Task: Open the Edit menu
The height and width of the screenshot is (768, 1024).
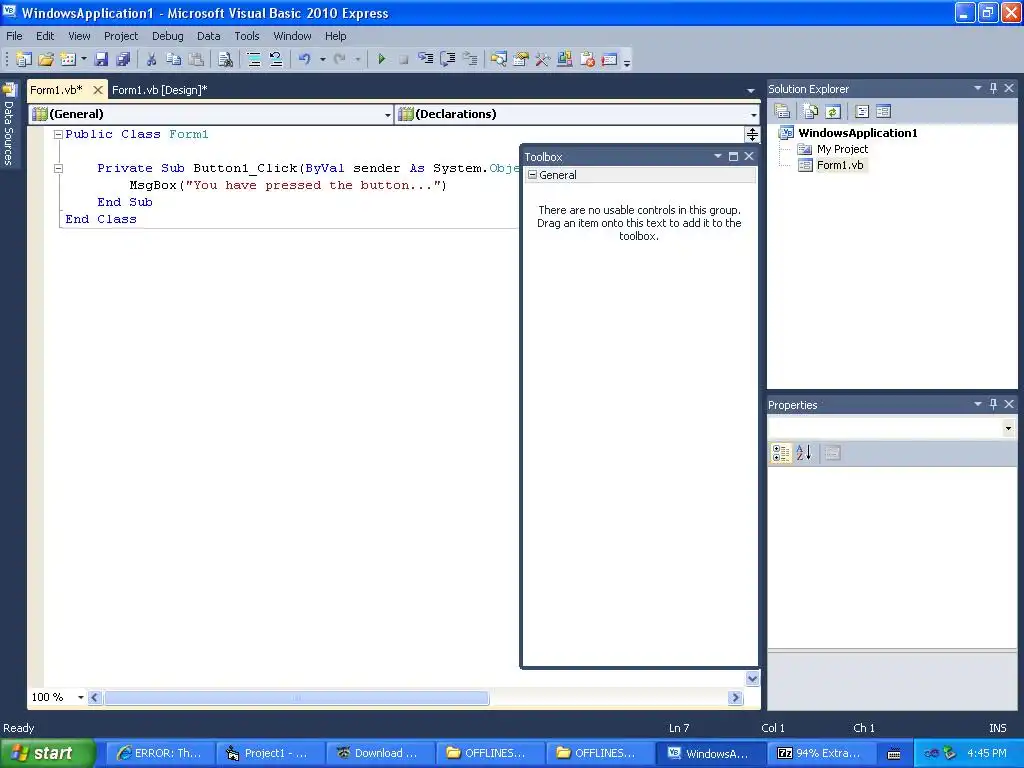Action: [45, 36]
